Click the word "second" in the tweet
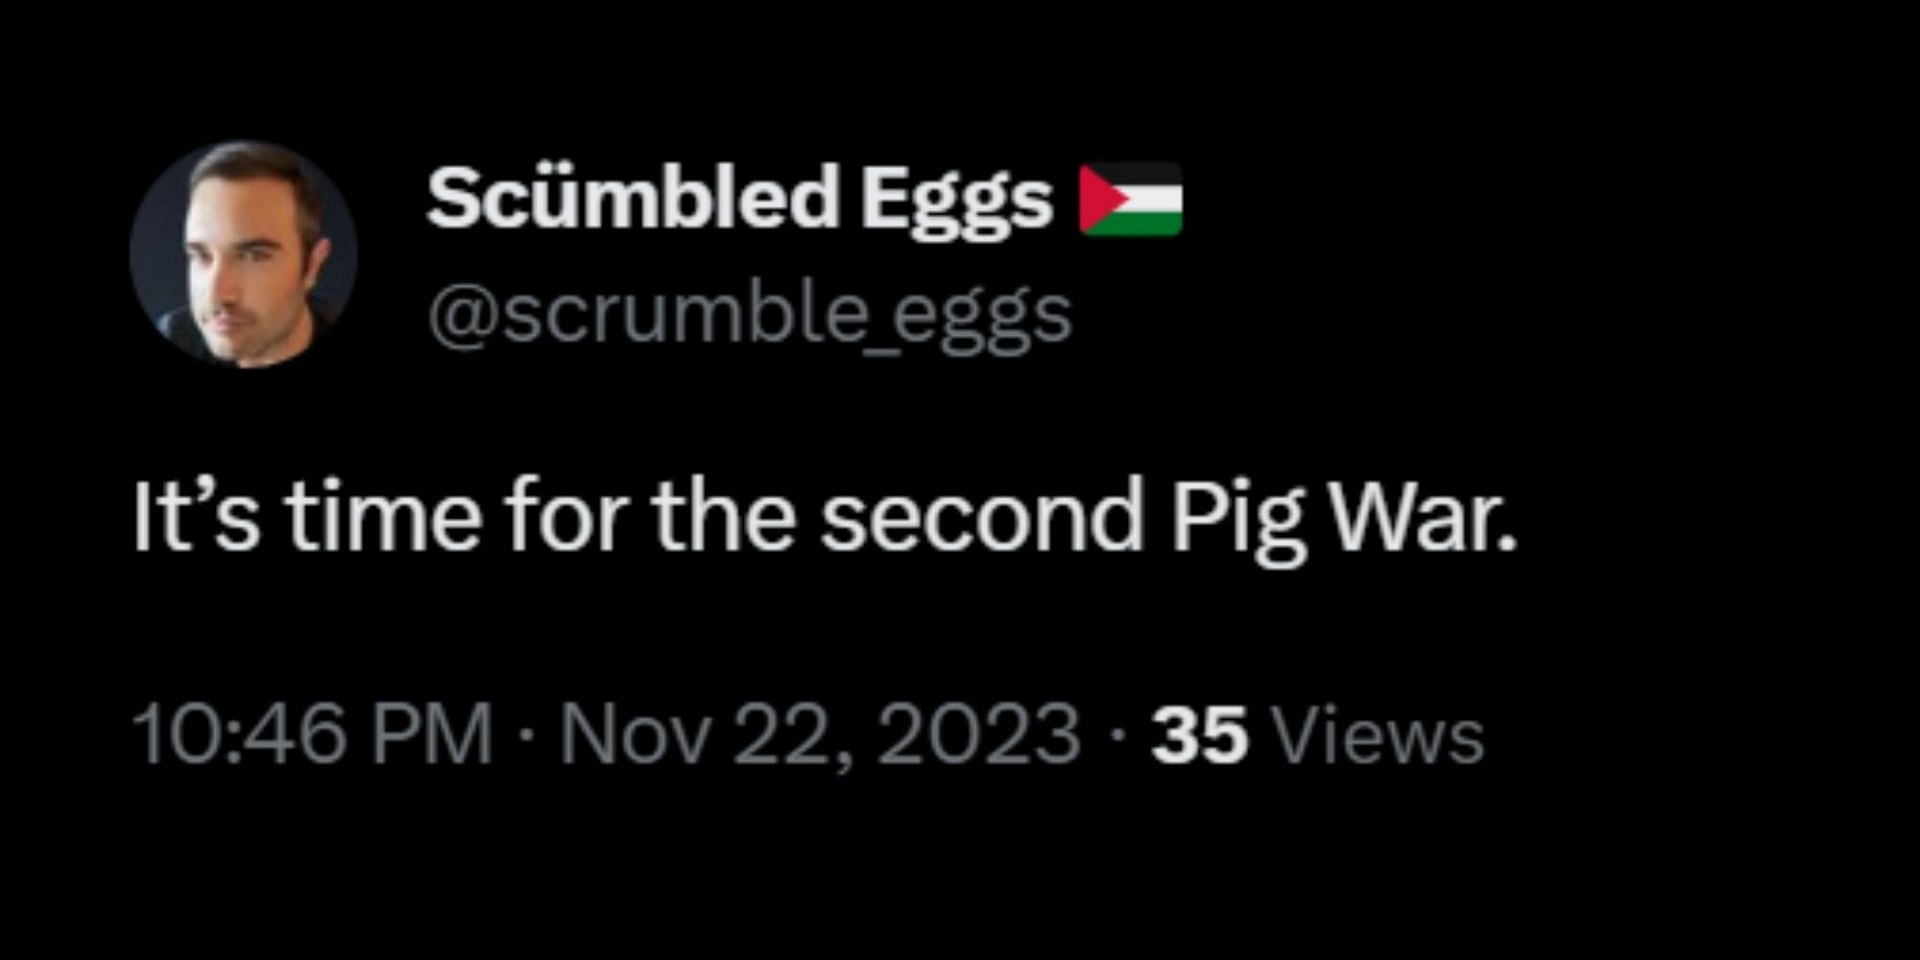1920x960 pixels. tap(982, 517)
